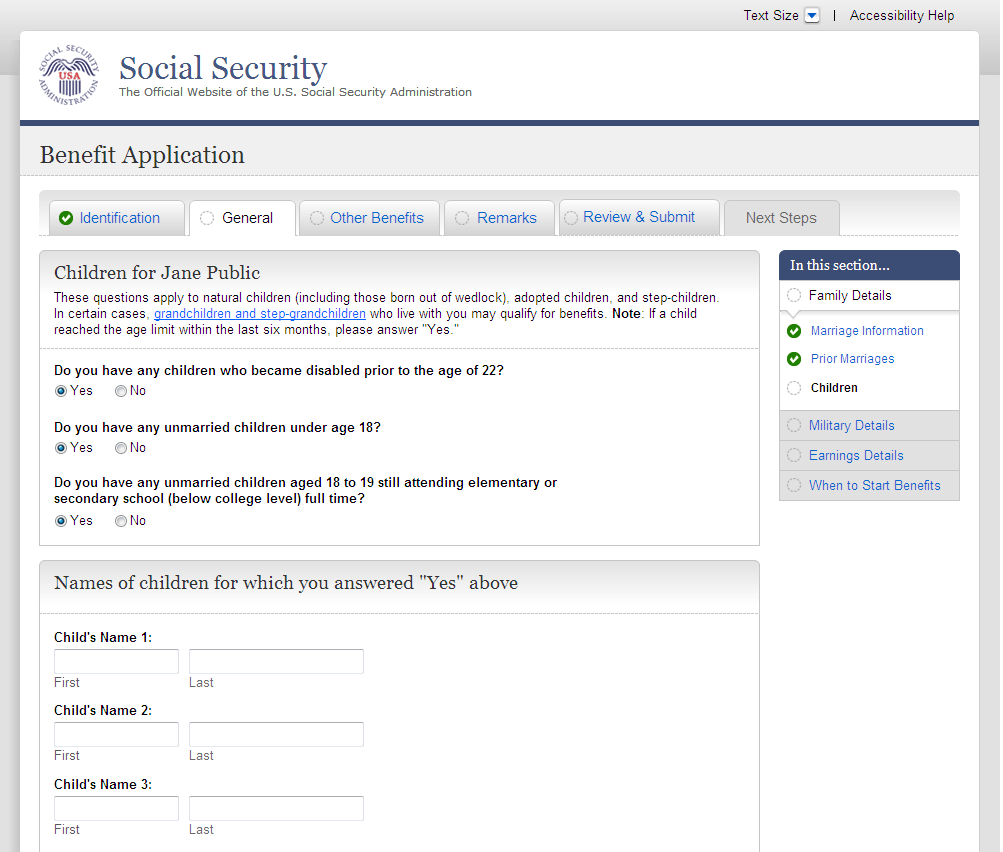Click Child's Name 1 First name field
The image size is (1003, 852).
tap(116, 662)
